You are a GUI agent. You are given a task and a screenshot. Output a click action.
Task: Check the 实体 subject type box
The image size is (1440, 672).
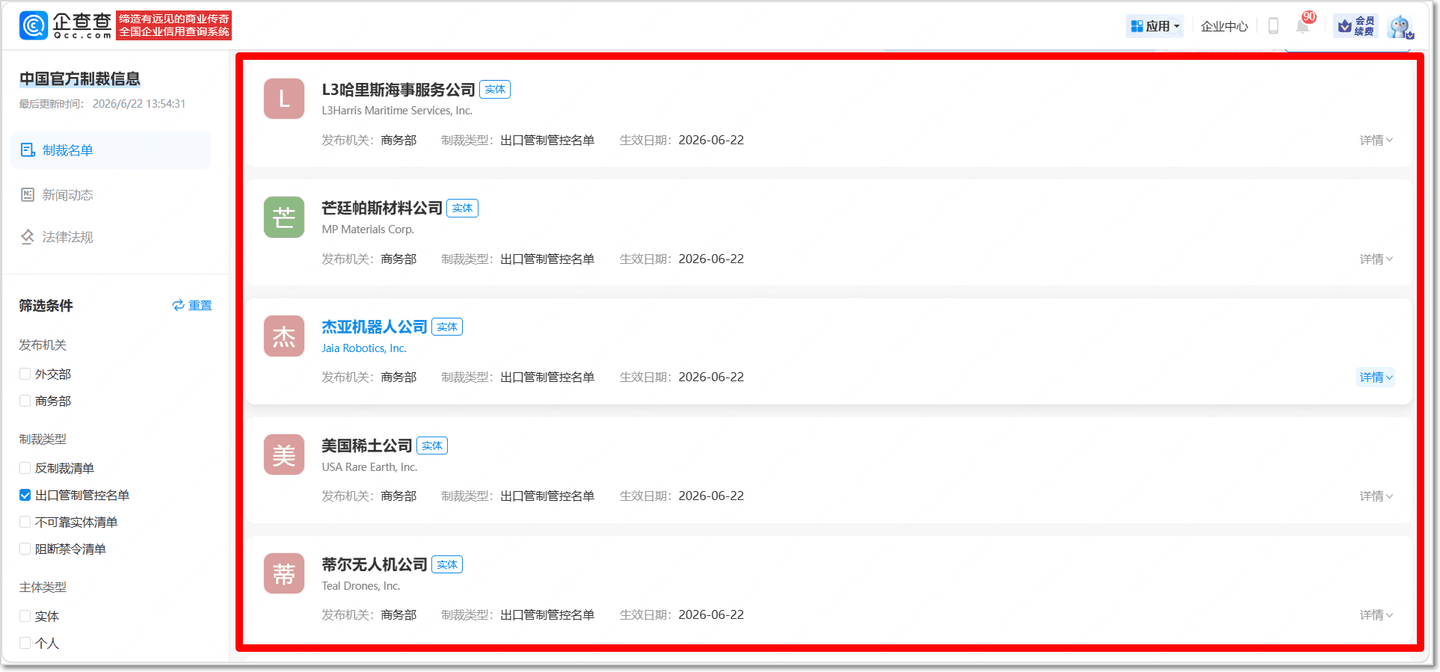[x=25, y=616]
